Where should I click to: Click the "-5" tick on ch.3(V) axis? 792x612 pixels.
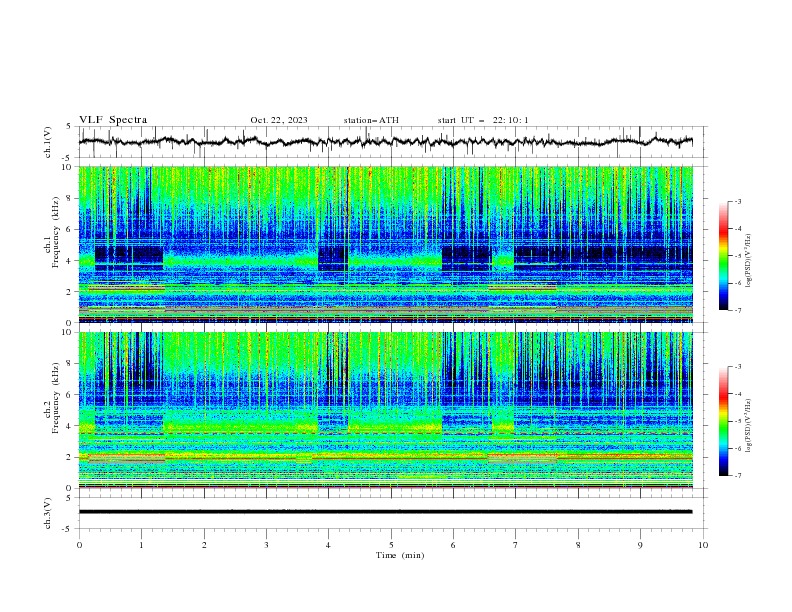click(67, 529)
